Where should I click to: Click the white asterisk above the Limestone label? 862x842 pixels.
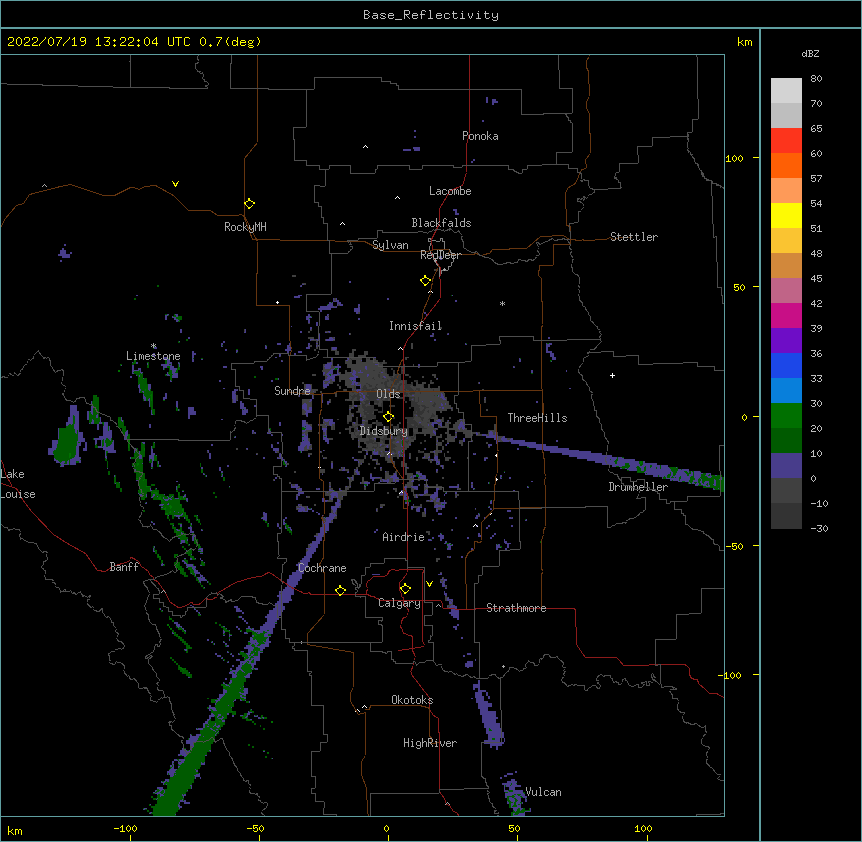154,346
